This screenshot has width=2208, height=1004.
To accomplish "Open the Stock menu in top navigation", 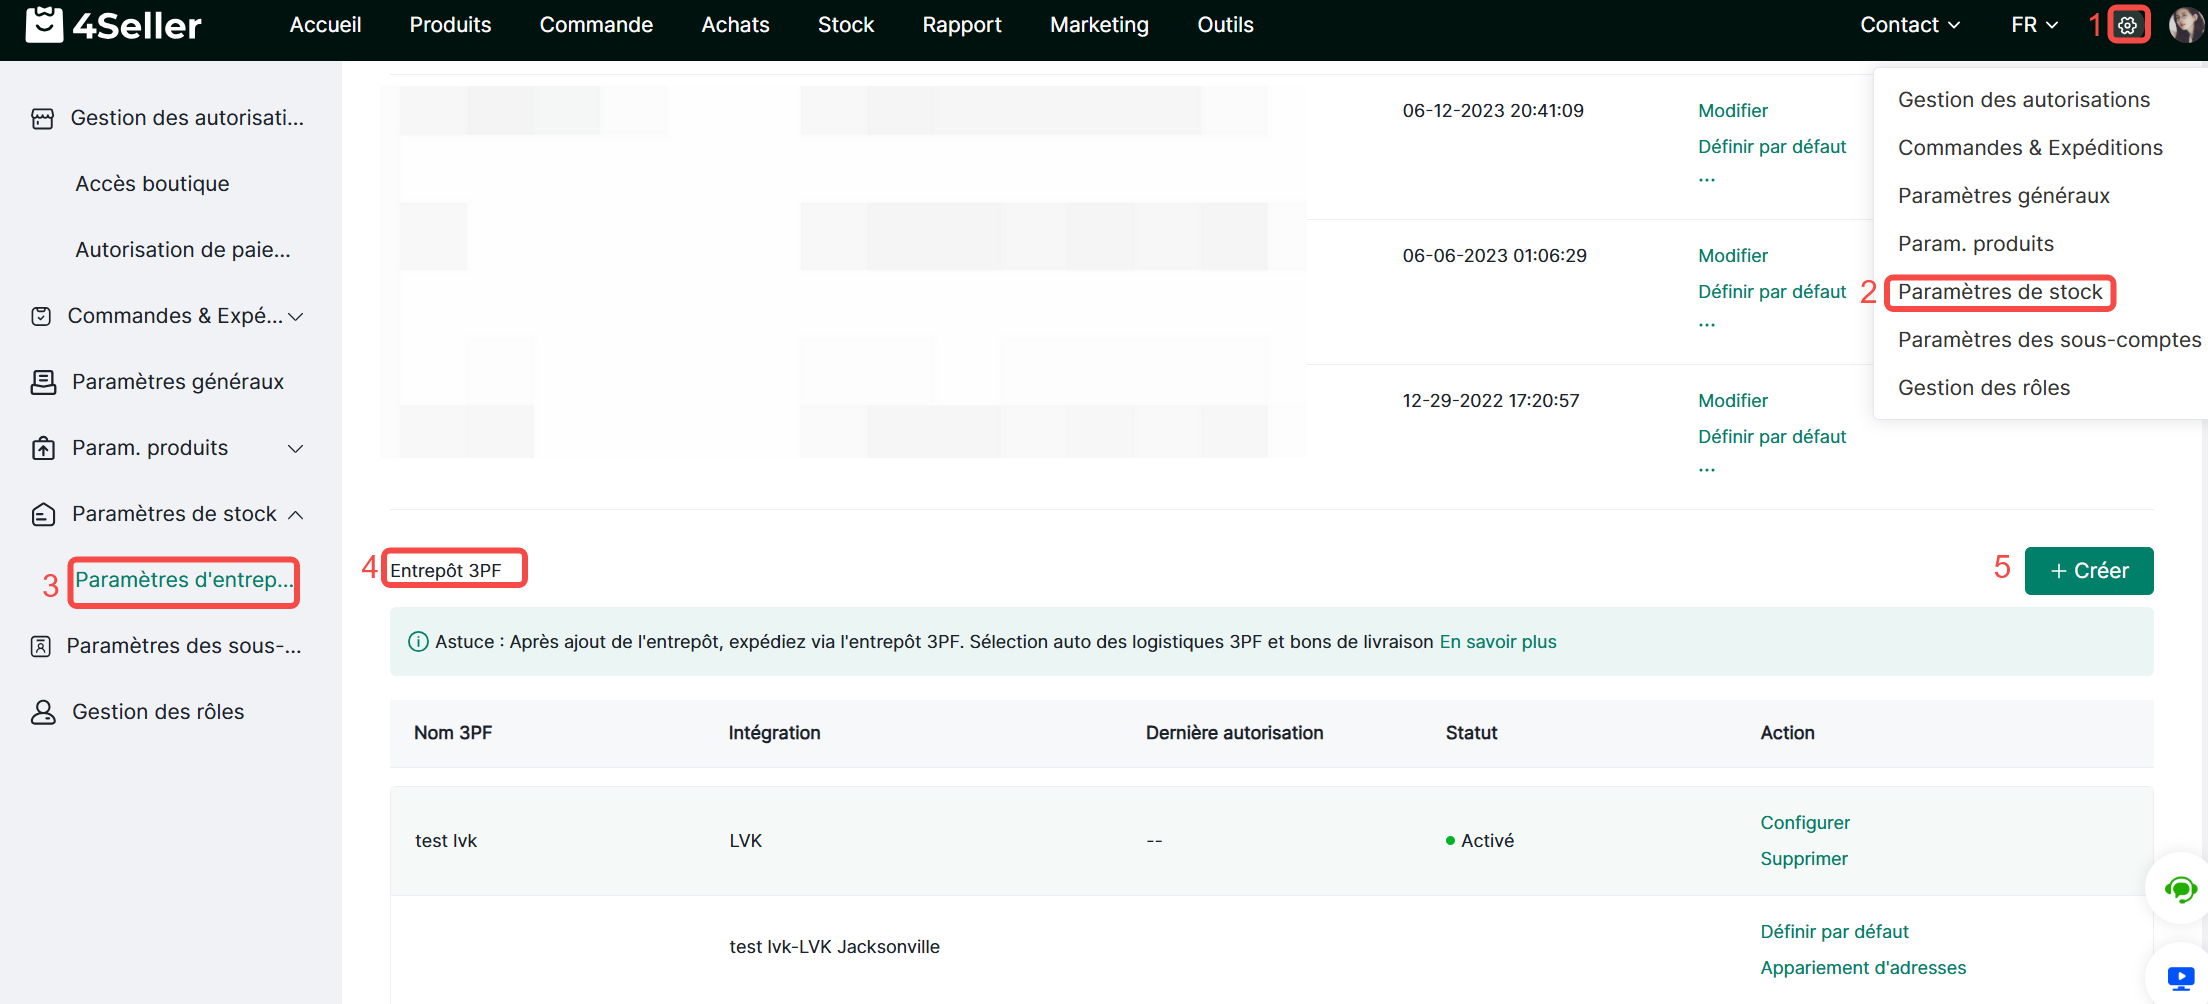I will [x=845, y=25].
